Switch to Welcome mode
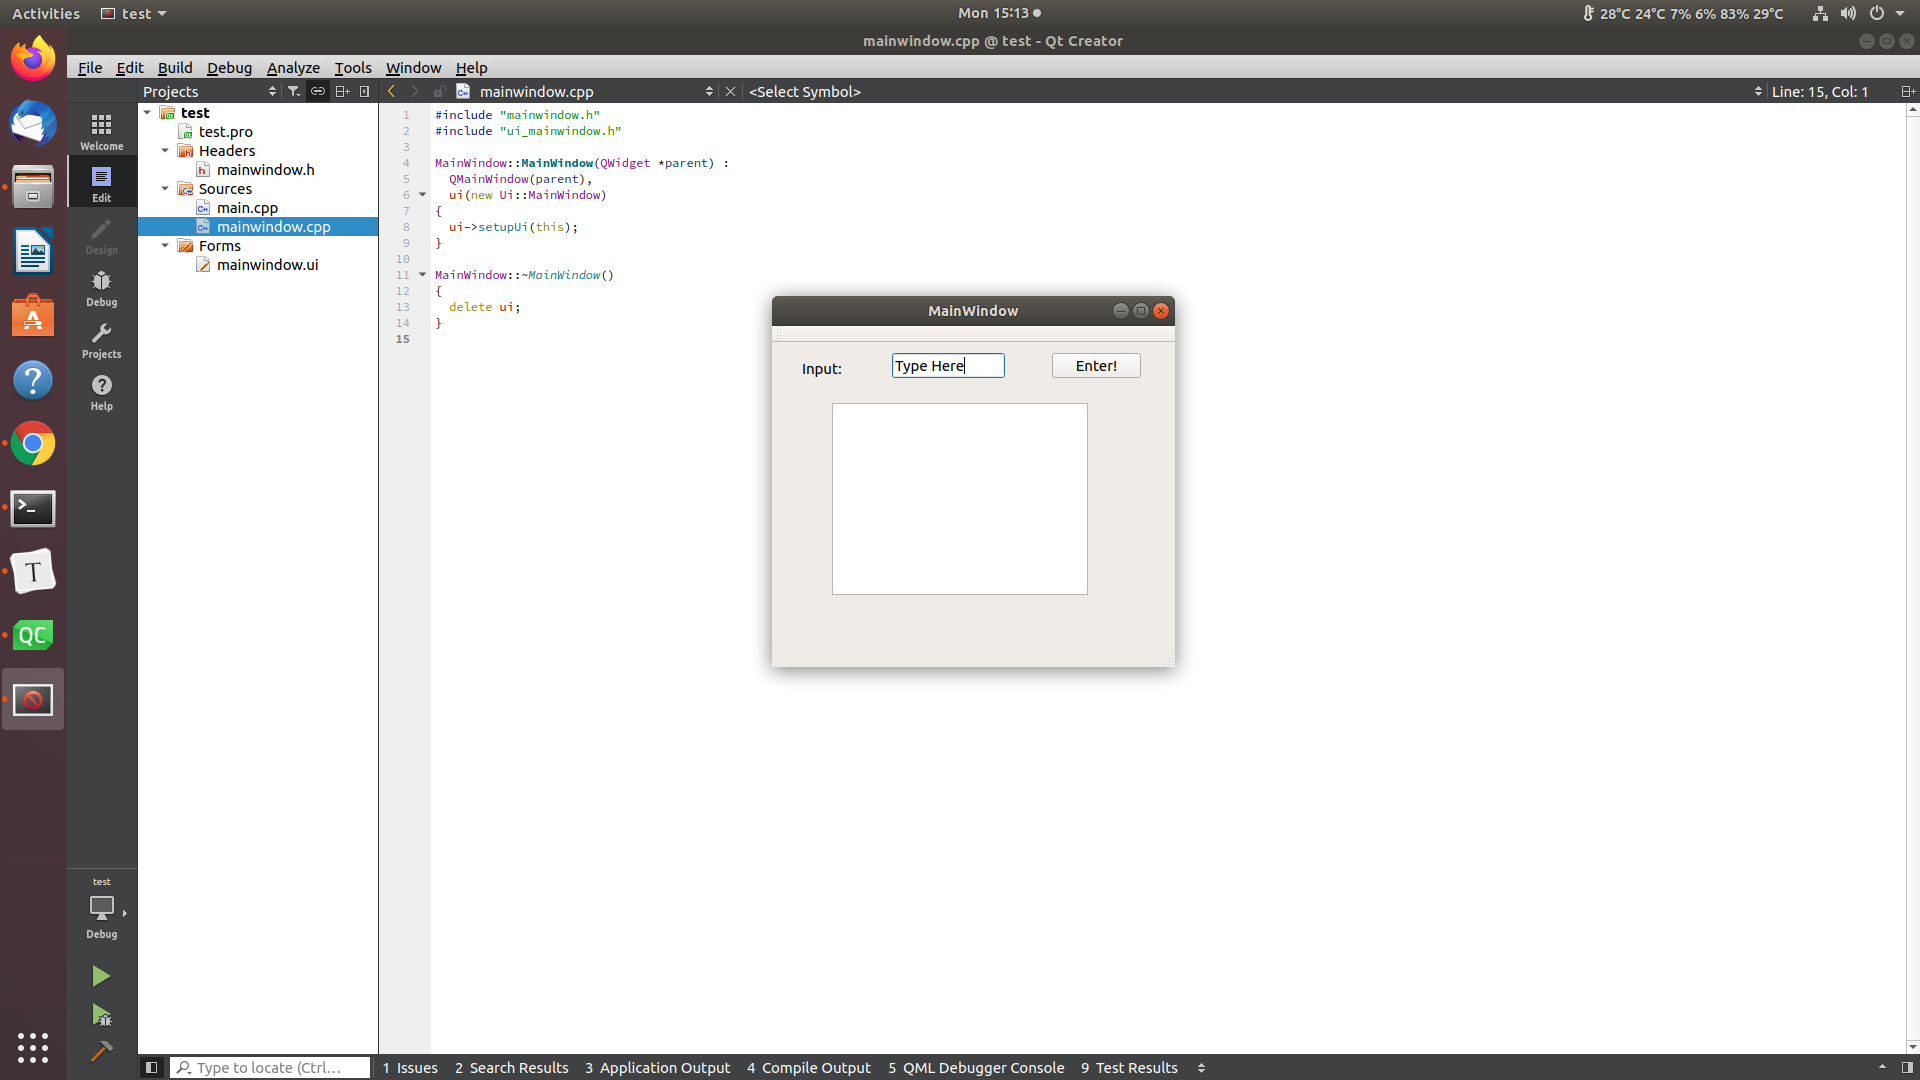Viewport: 1920px width, 1080px height. click(x=101, y=131)
